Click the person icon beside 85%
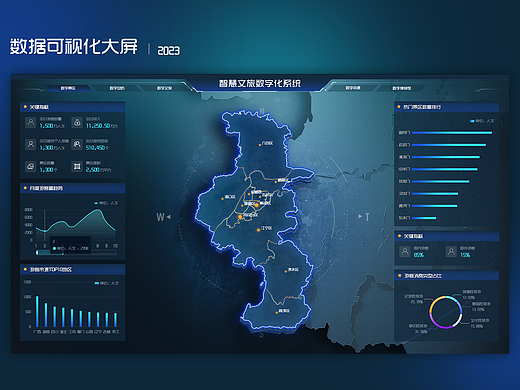The height and width of the screenshot is (390, 520). click(405, 251)
